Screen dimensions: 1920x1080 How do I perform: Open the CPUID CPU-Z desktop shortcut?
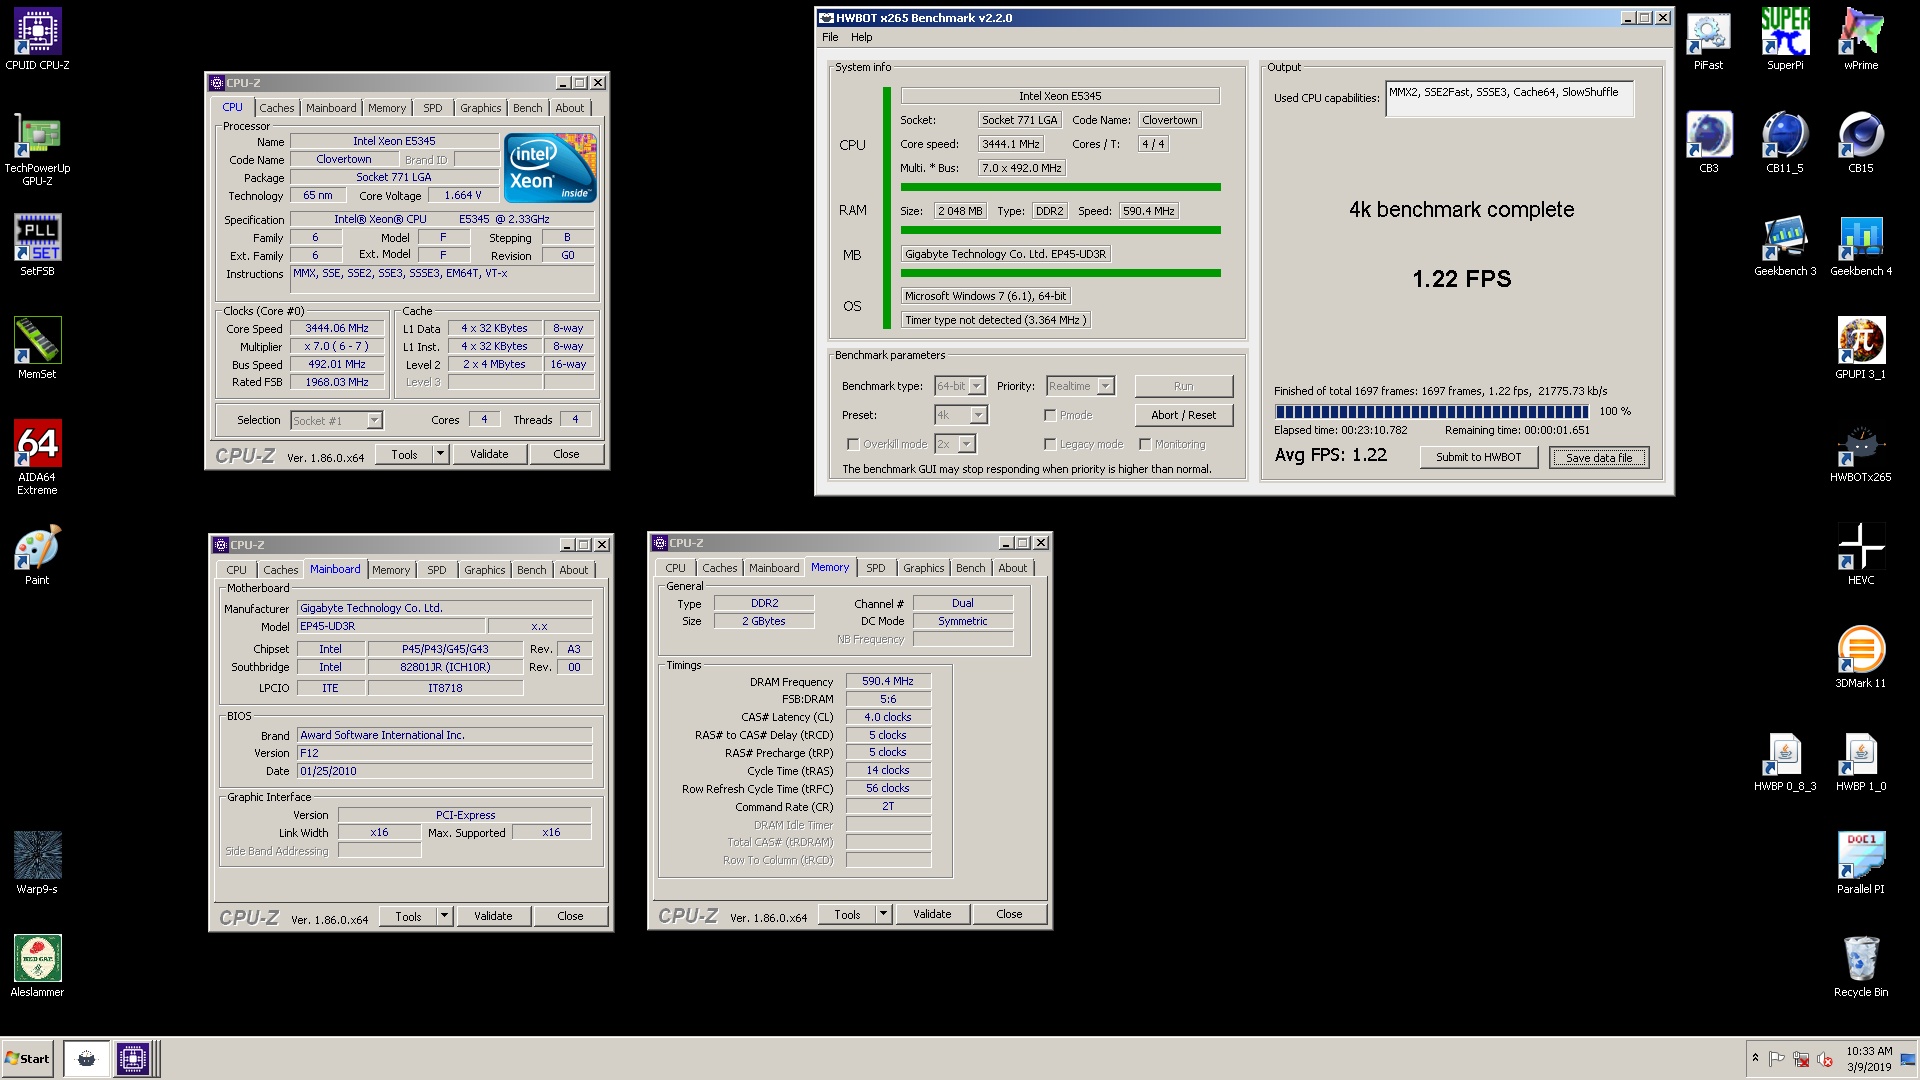click(37, 39)
